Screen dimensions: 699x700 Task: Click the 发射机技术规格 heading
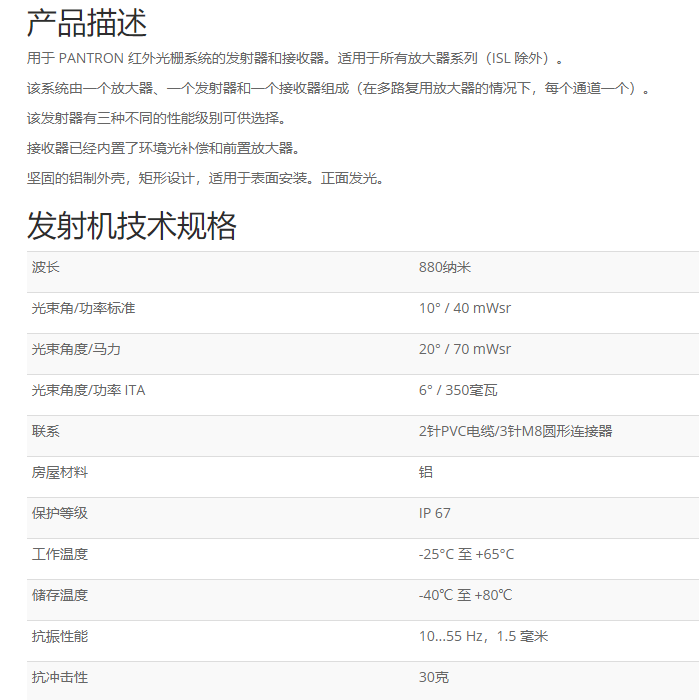coord(131,226)
